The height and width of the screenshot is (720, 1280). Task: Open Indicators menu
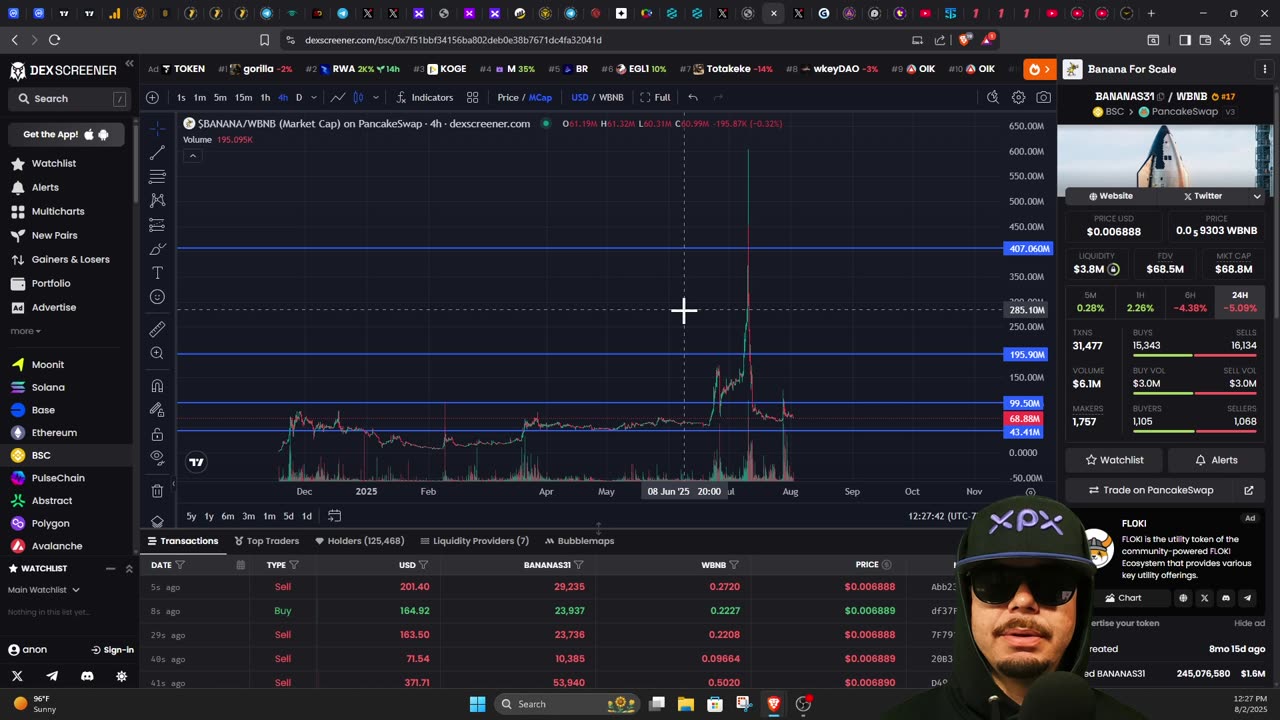point(425,97)
